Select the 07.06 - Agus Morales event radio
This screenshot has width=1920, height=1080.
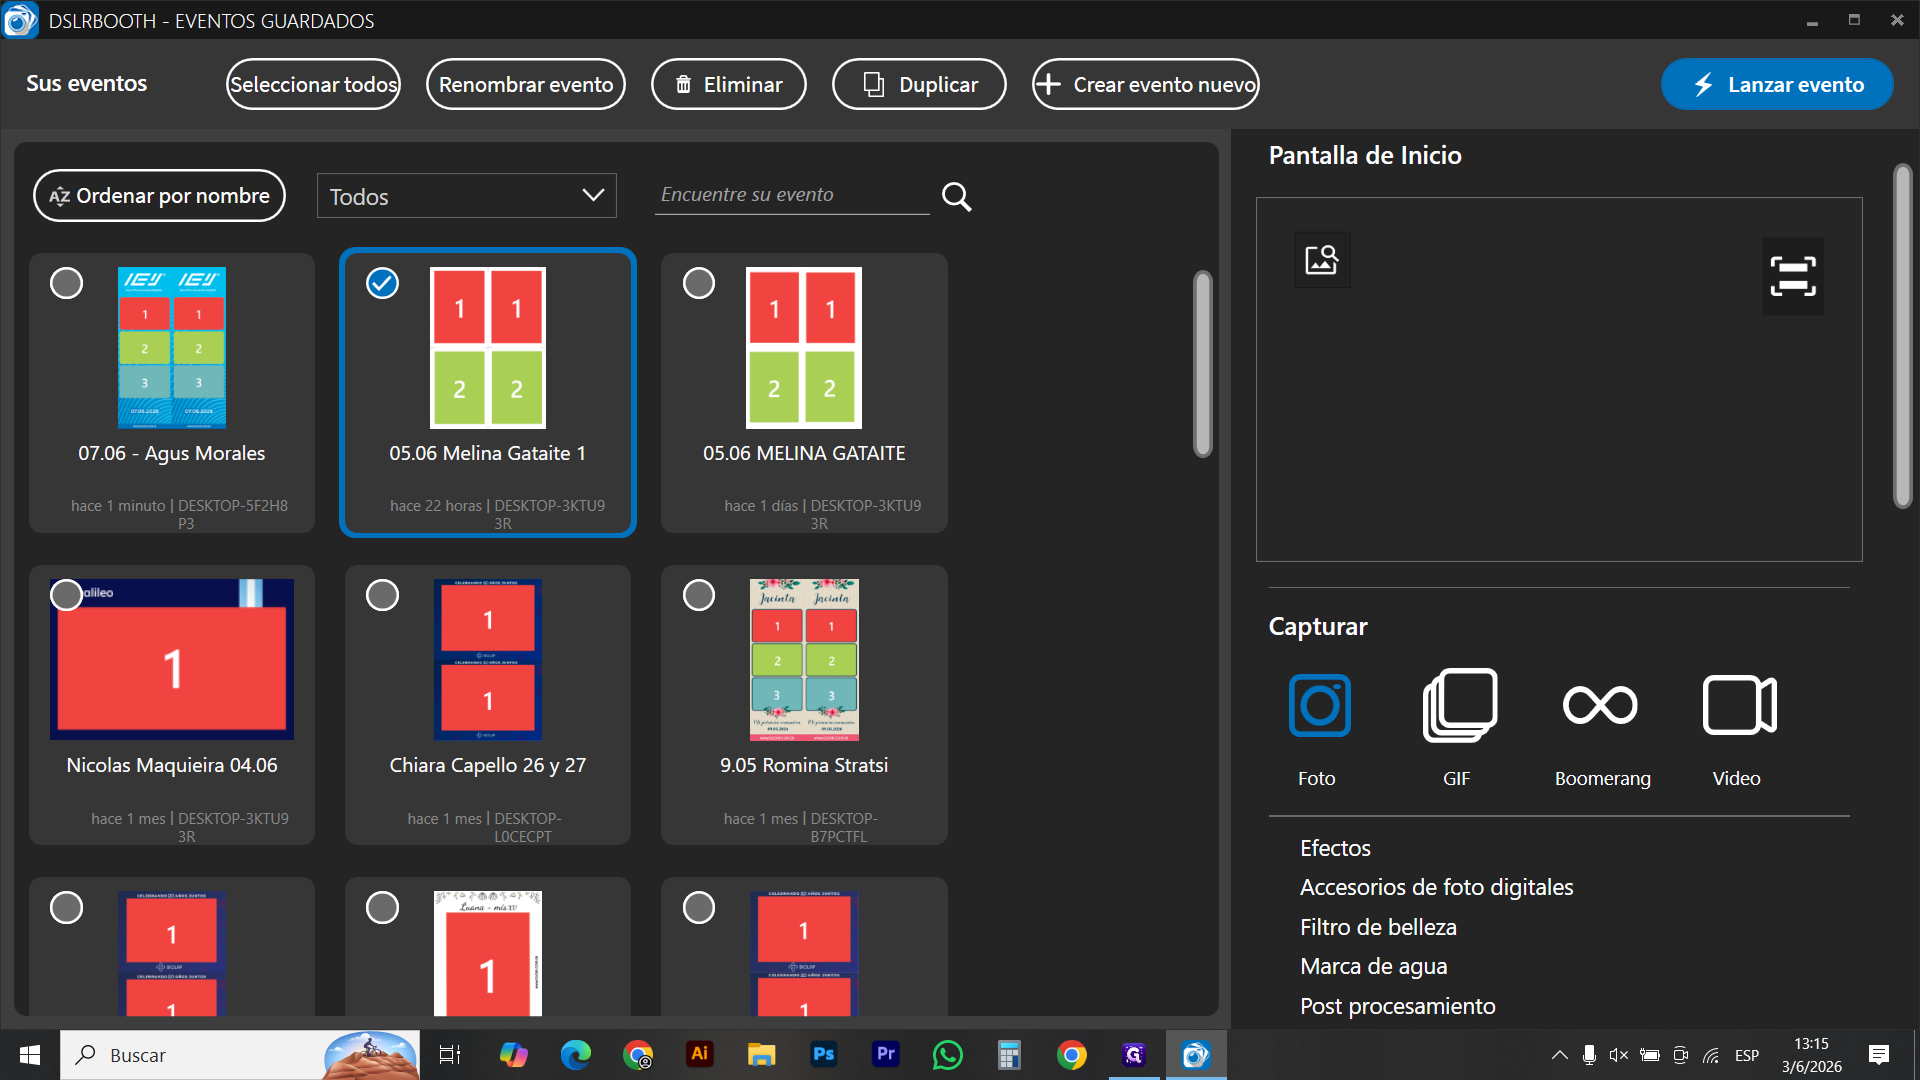pos(66,283)
